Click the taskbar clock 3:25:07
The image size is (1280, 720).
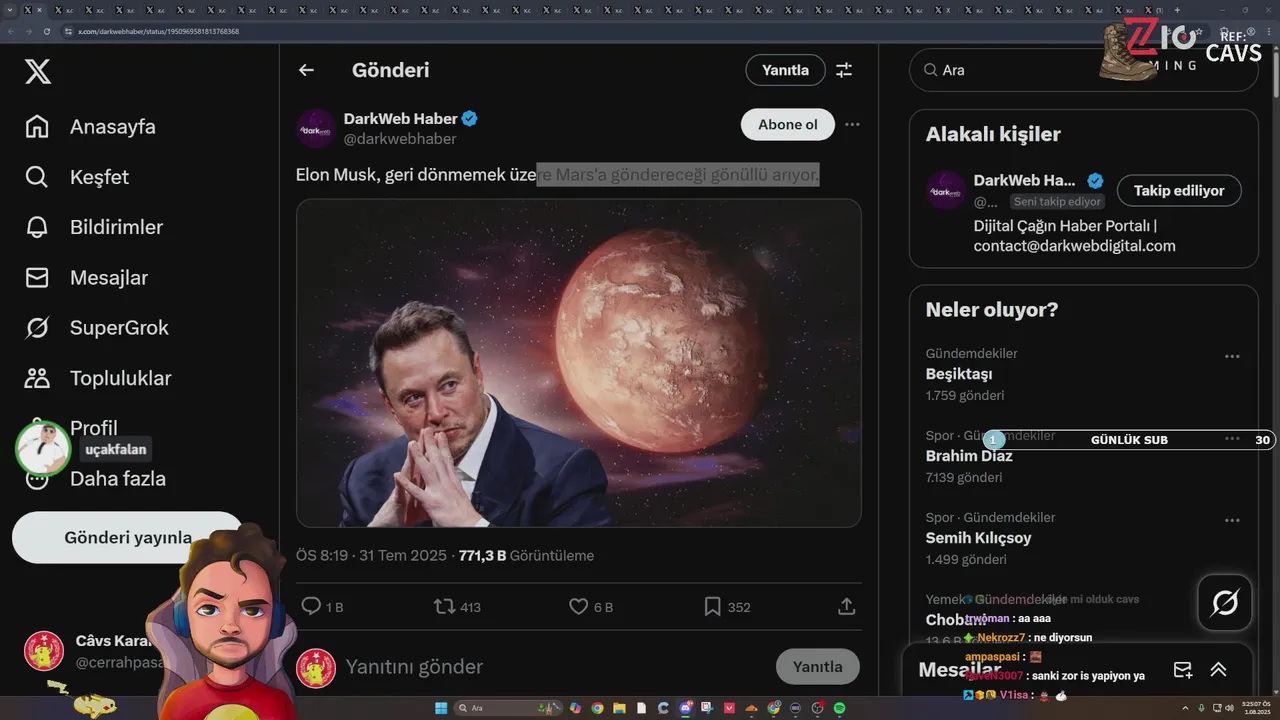click(x=1255, y=708)
